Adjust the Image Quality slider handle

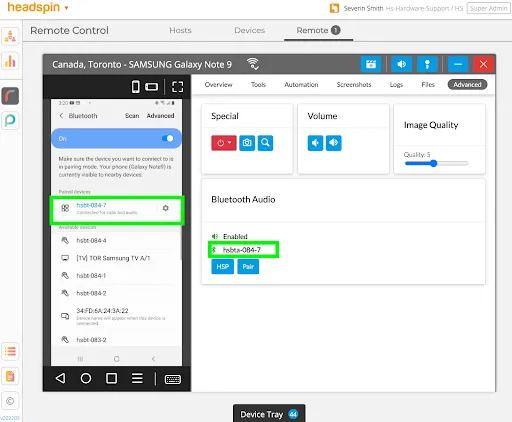pos(433,163)
